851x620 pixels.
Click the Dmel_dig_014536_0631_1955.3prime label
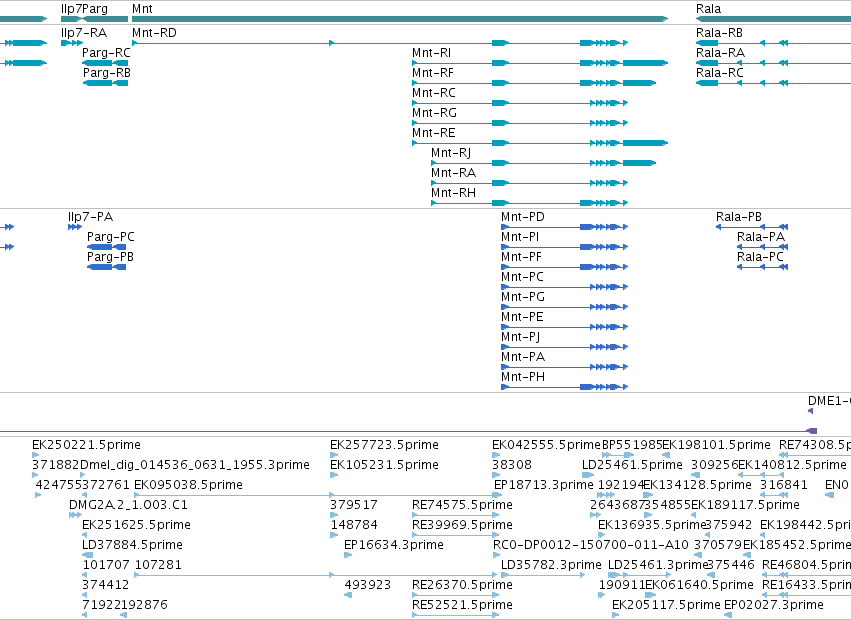[x=195, y=465]
